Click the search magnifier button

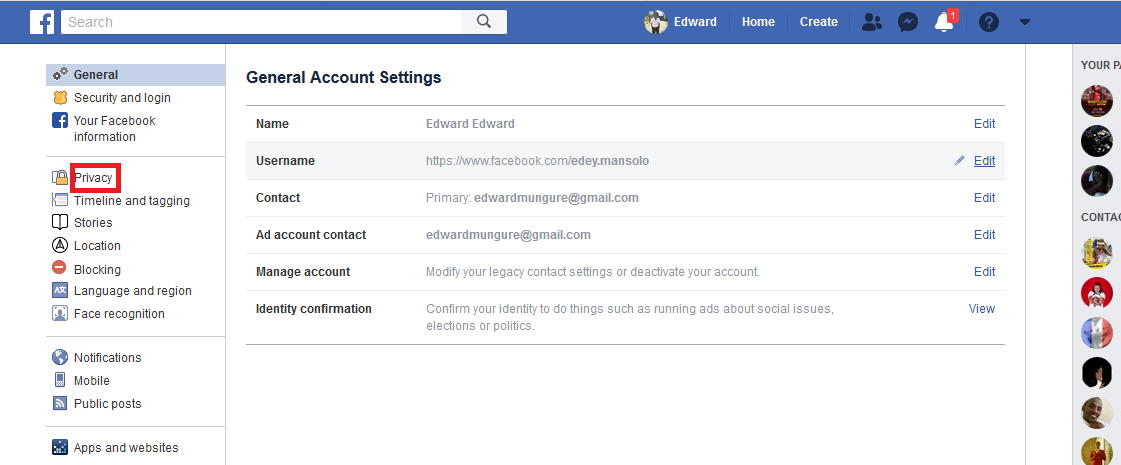tap(484, 21)
